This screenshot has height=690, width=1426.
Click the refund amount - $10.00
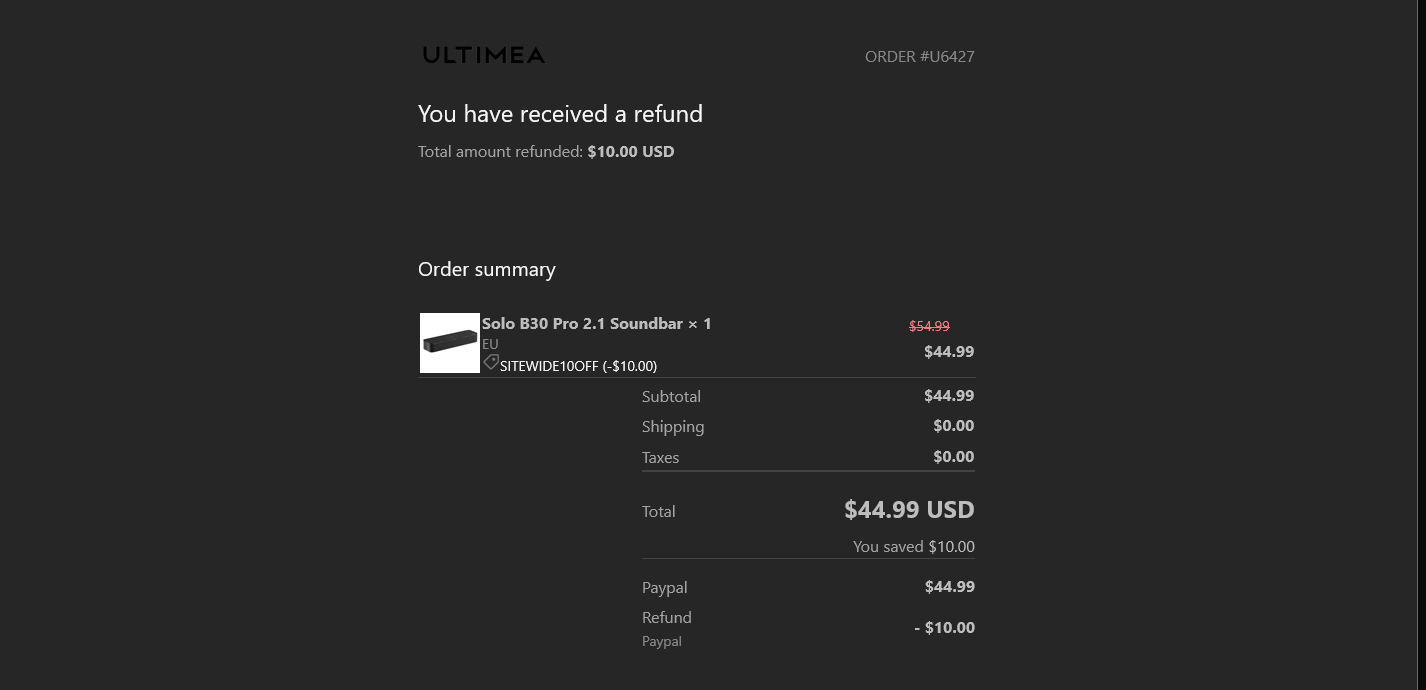point(944,628)
